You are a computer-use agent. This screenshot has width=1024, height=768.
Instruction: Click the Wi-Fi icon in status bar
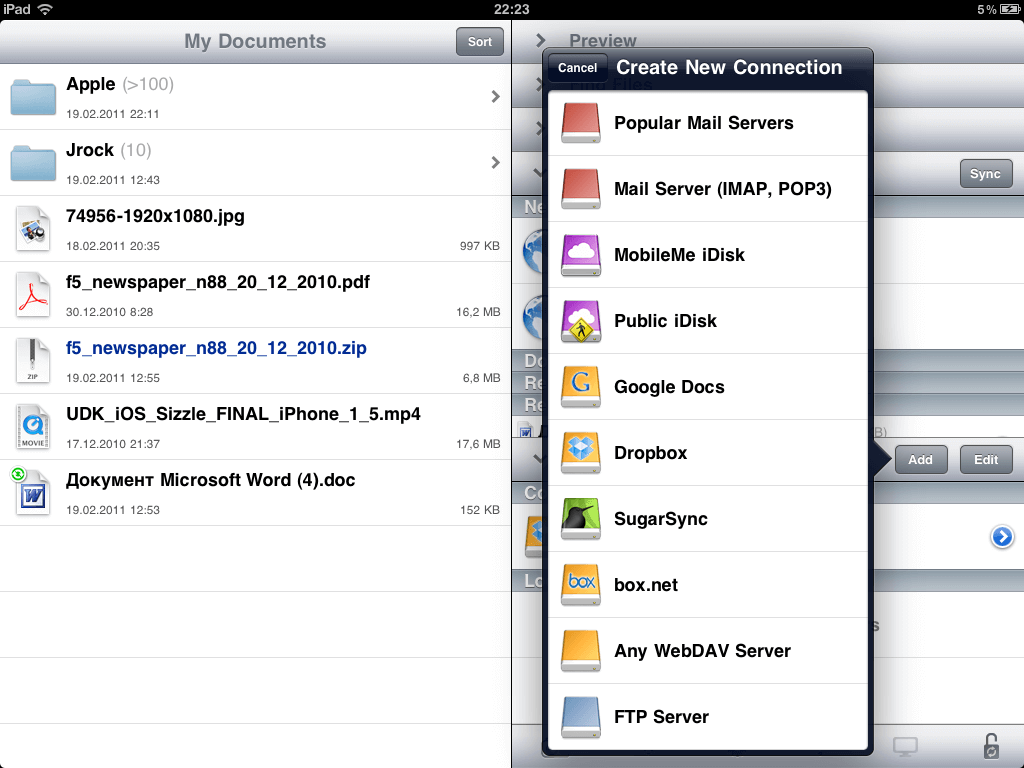click(x=45, y=9)
